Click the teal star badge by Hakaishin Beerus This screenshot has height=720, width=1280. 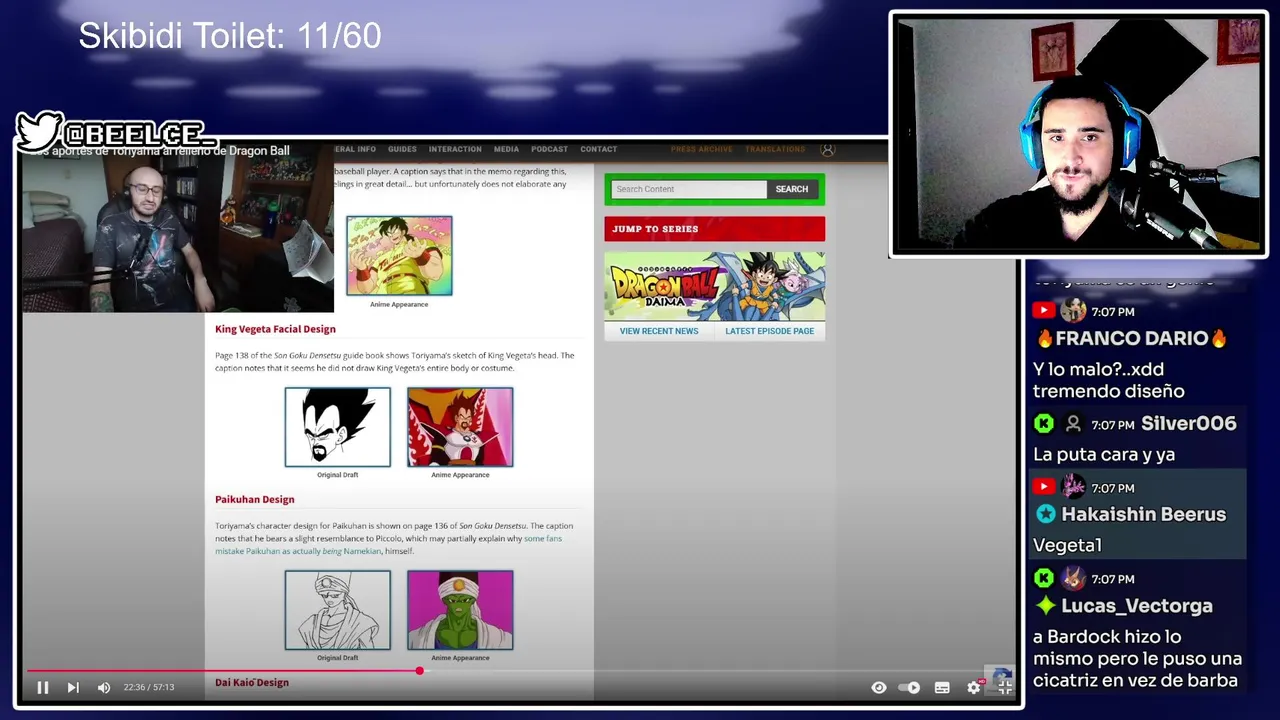click(1046, 514)
